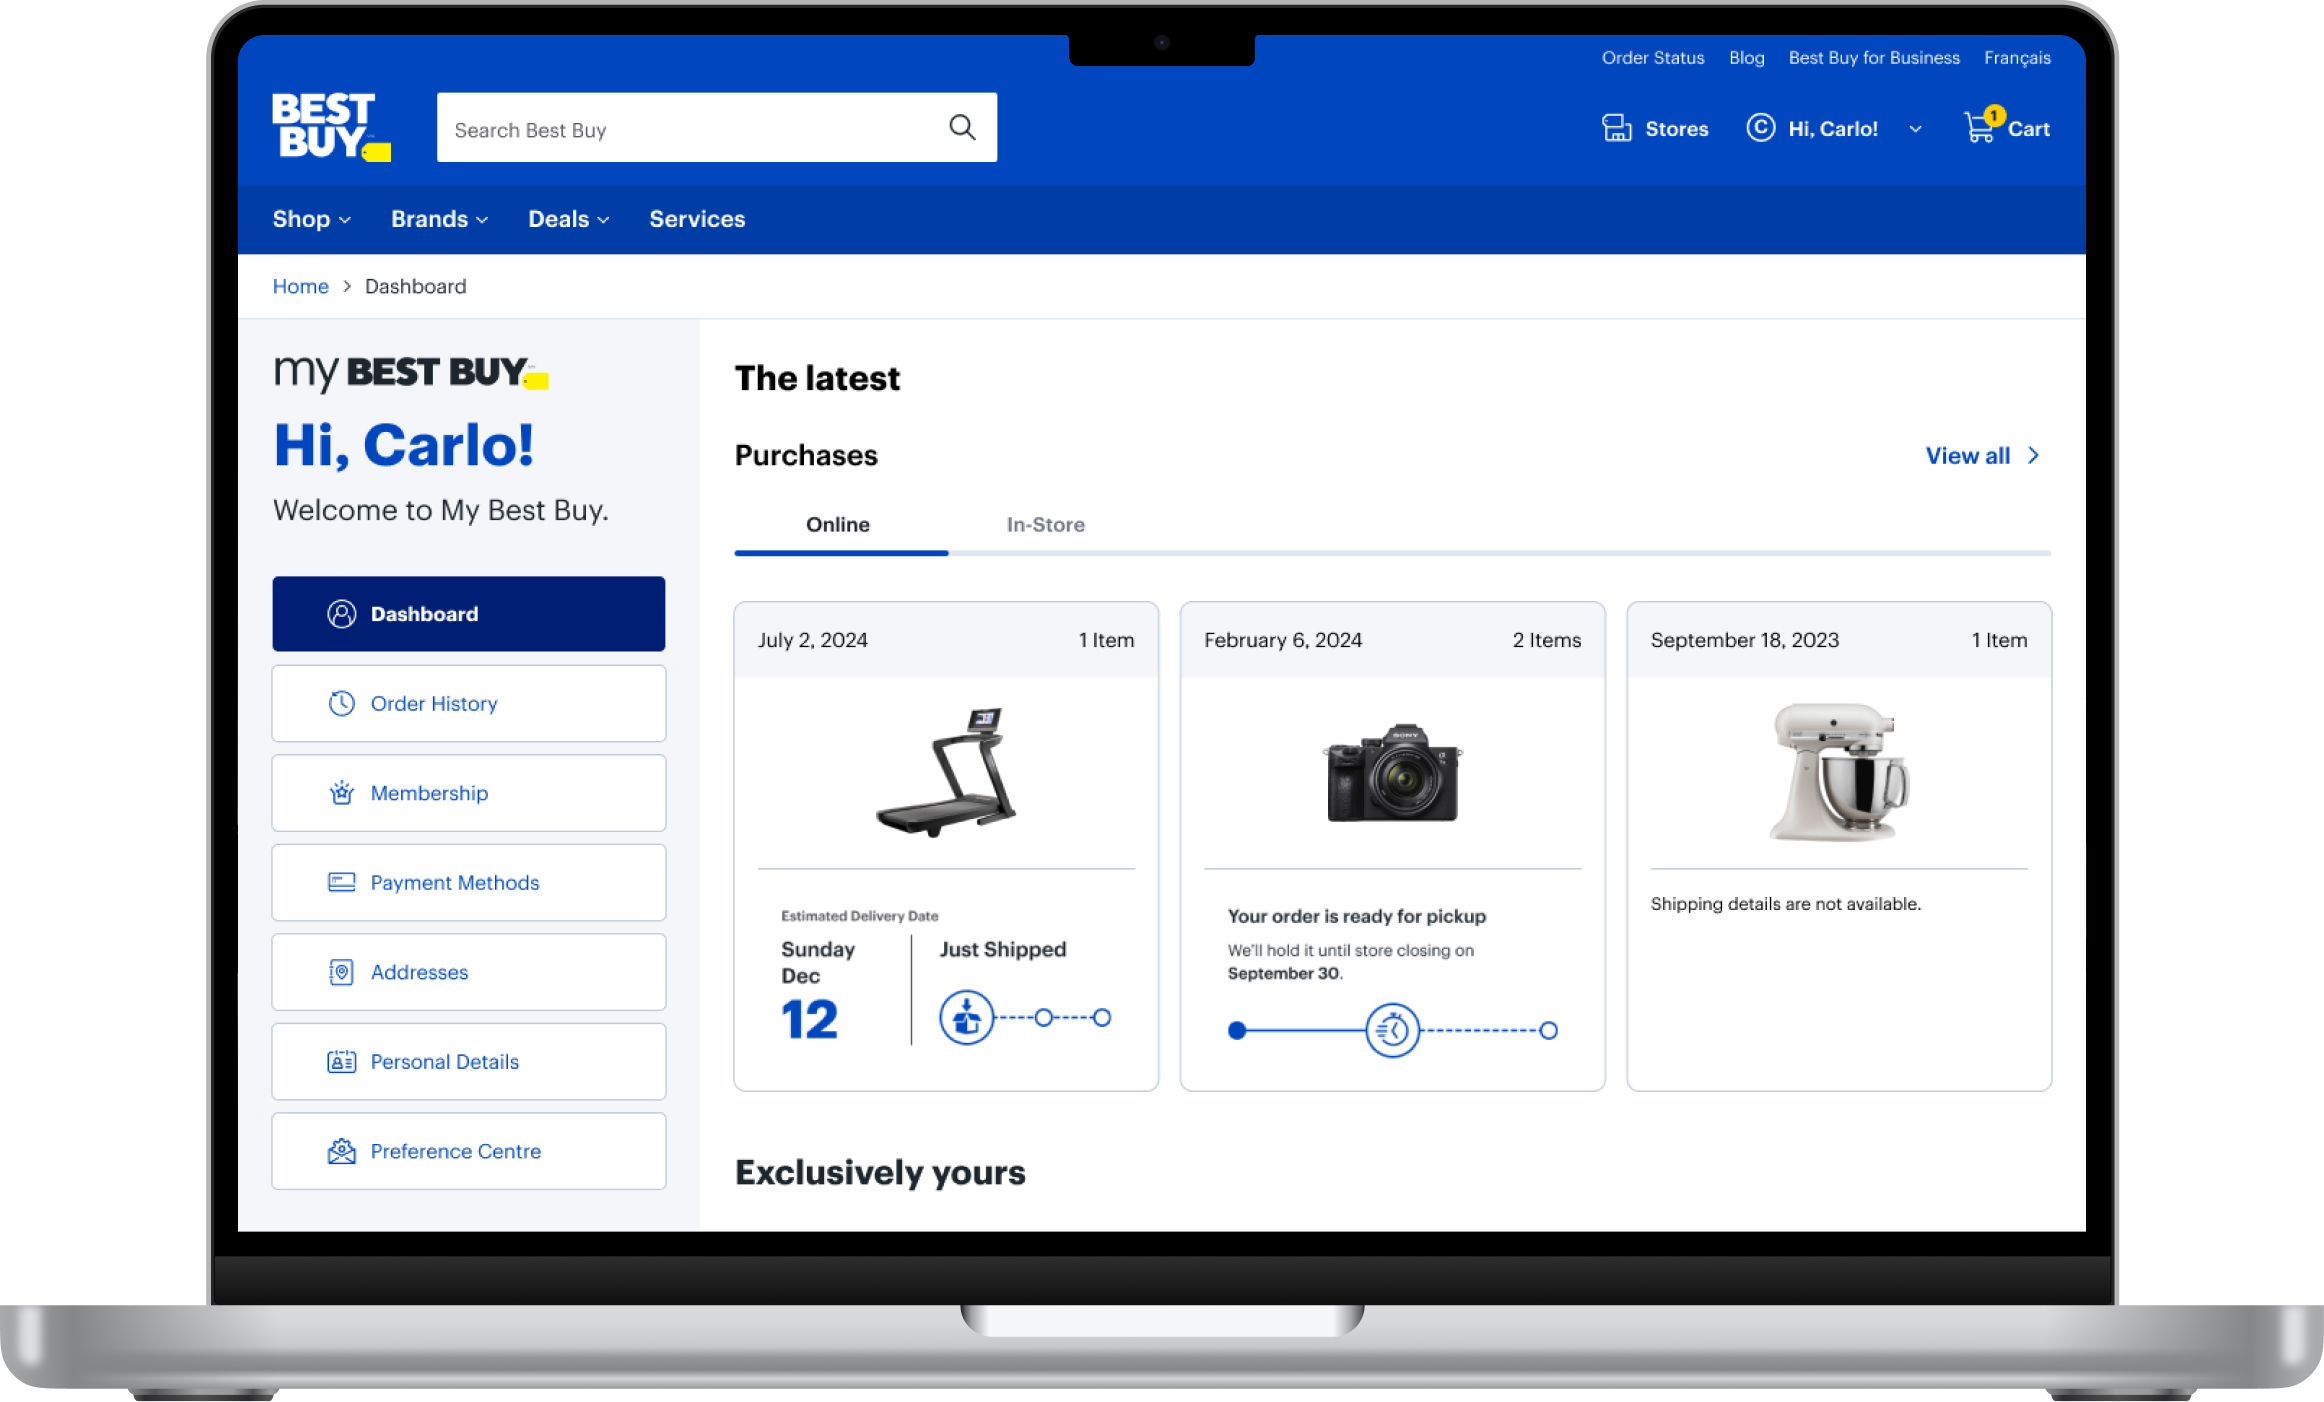Click the pickup timer icon on tracker
The image size is (2324, 1402).
pos(1392,1030)
